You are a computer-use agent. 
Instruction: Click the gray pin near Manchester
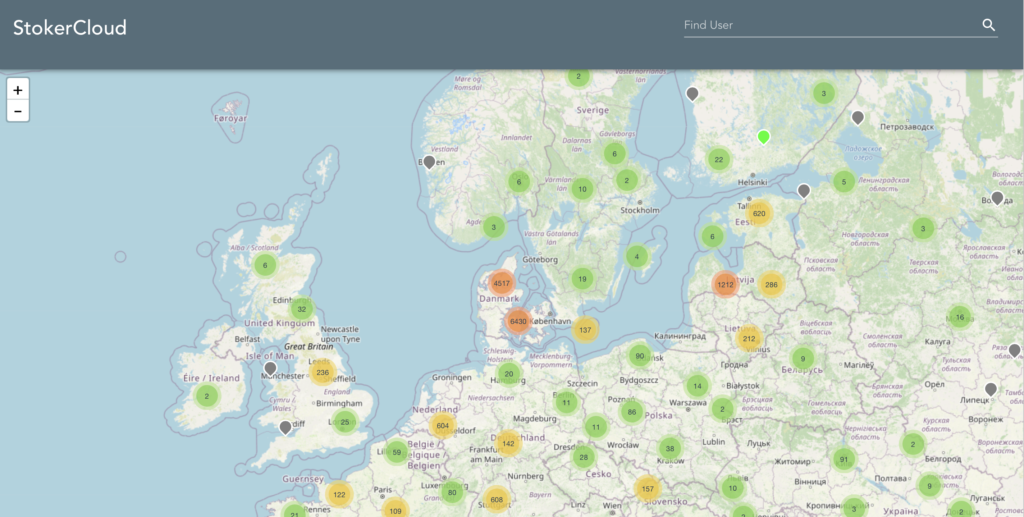270,368
